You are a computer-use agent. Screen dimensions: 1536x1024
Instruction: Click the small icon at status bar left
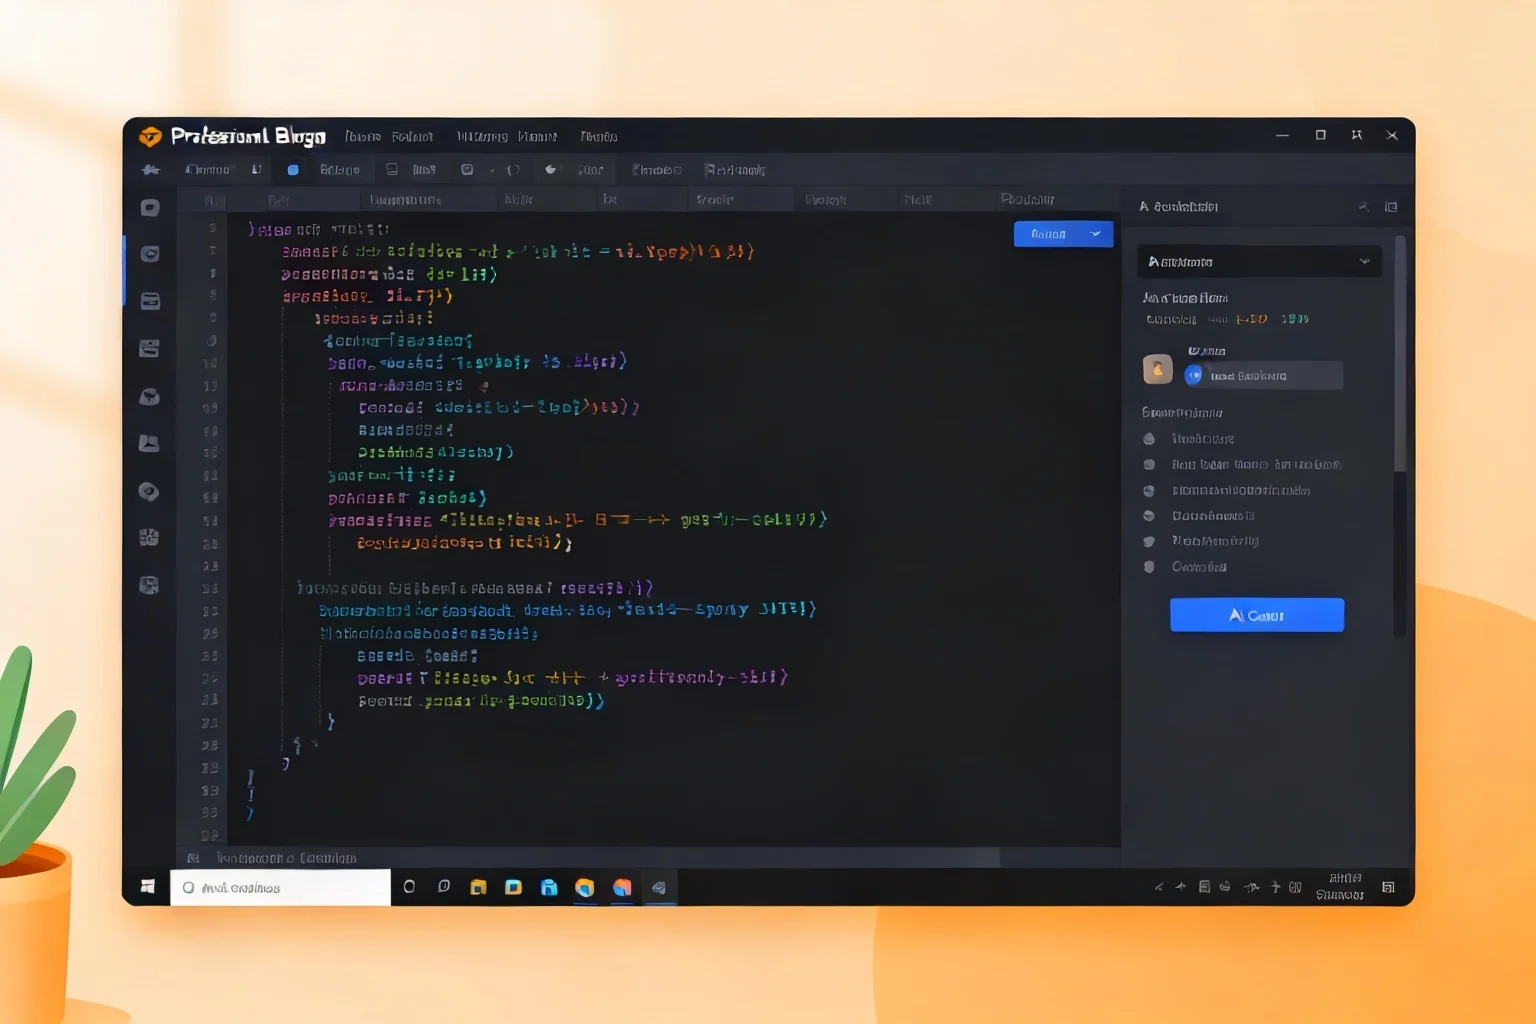[x=193, y=858]
